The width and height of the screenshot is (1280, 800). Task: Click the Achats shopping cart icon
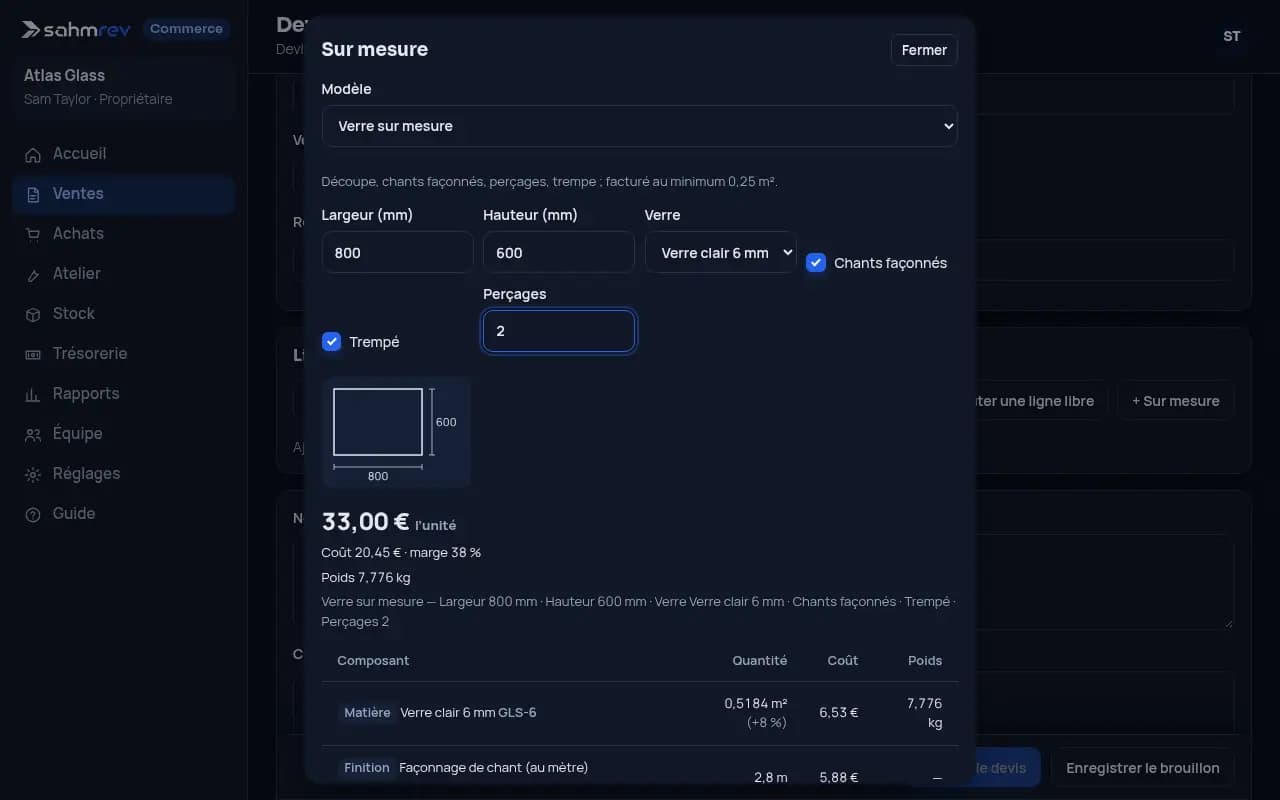(33, 234)
